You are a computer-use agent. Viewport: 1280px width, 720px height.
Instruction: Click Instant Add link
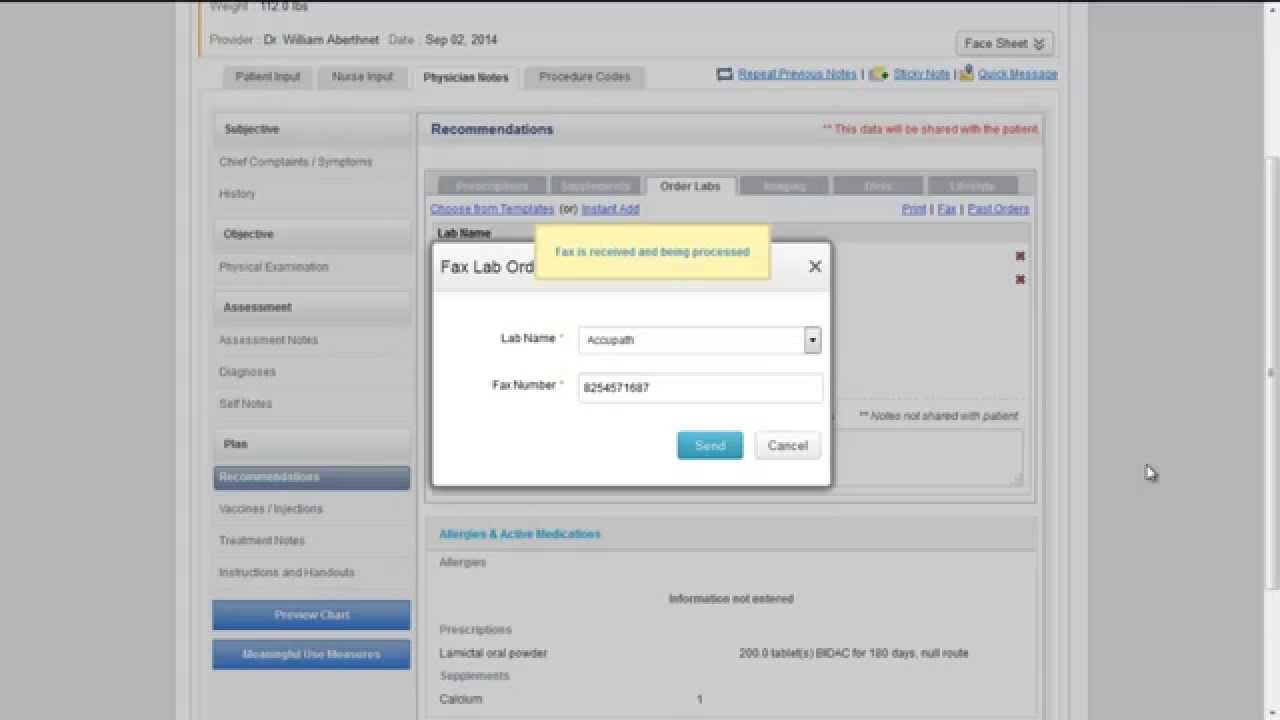pyautogui.click(x=610, y=209)
